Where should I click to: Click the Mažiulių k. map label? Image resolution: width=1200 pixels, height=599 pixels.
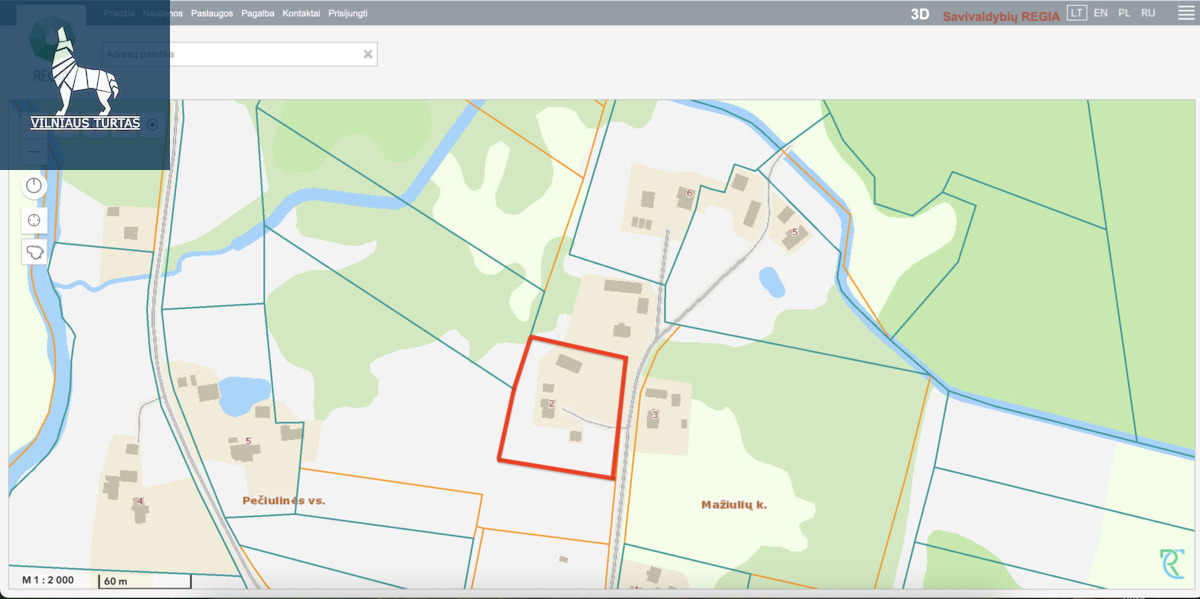734,505
